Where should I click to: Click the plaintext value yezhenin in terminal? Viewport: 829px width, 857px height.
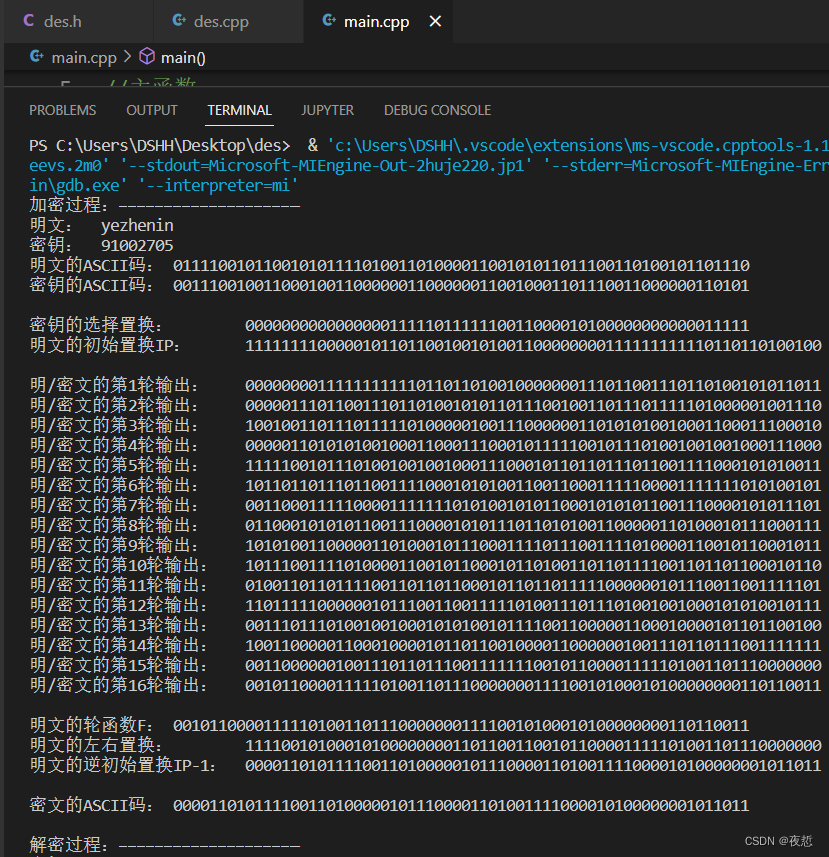[137, 226]
